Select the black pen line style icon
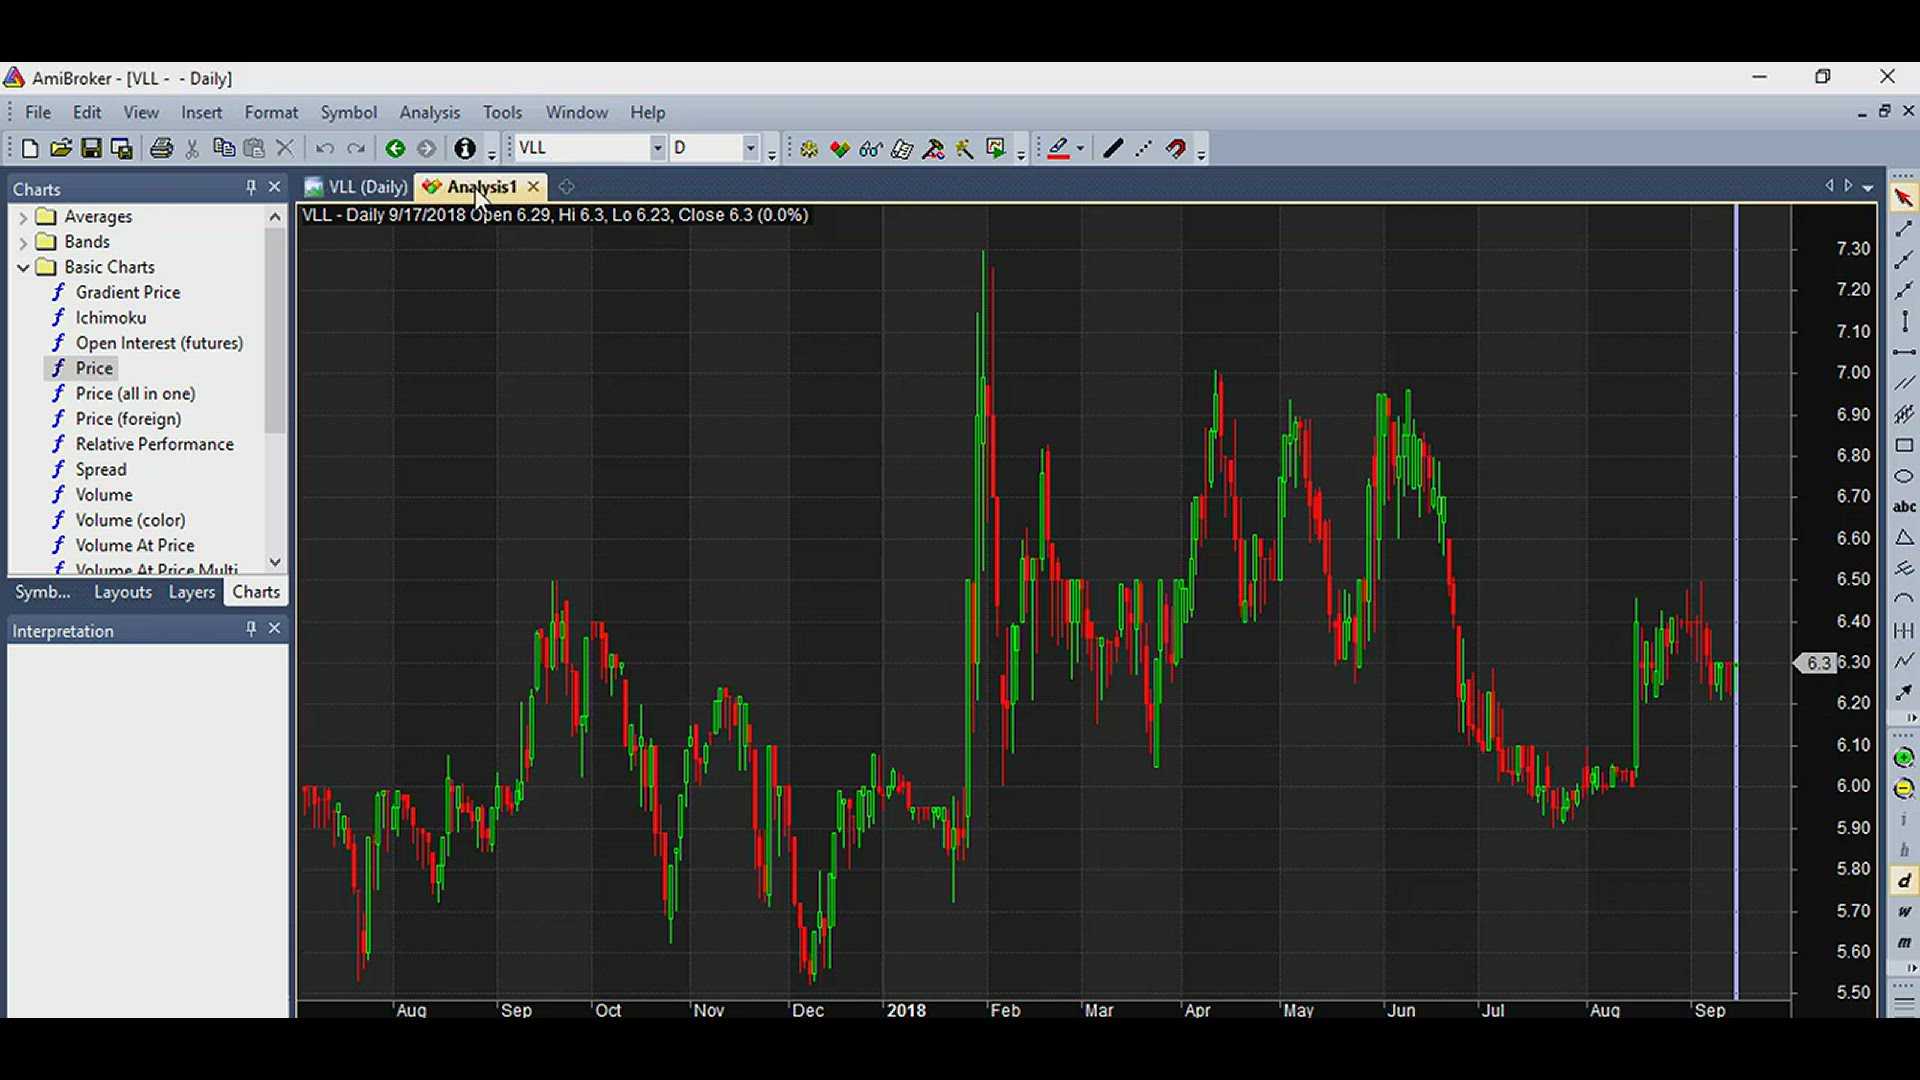Image resolution: width=1920 pixels, height=1080 pixels. pos(1113,149)
